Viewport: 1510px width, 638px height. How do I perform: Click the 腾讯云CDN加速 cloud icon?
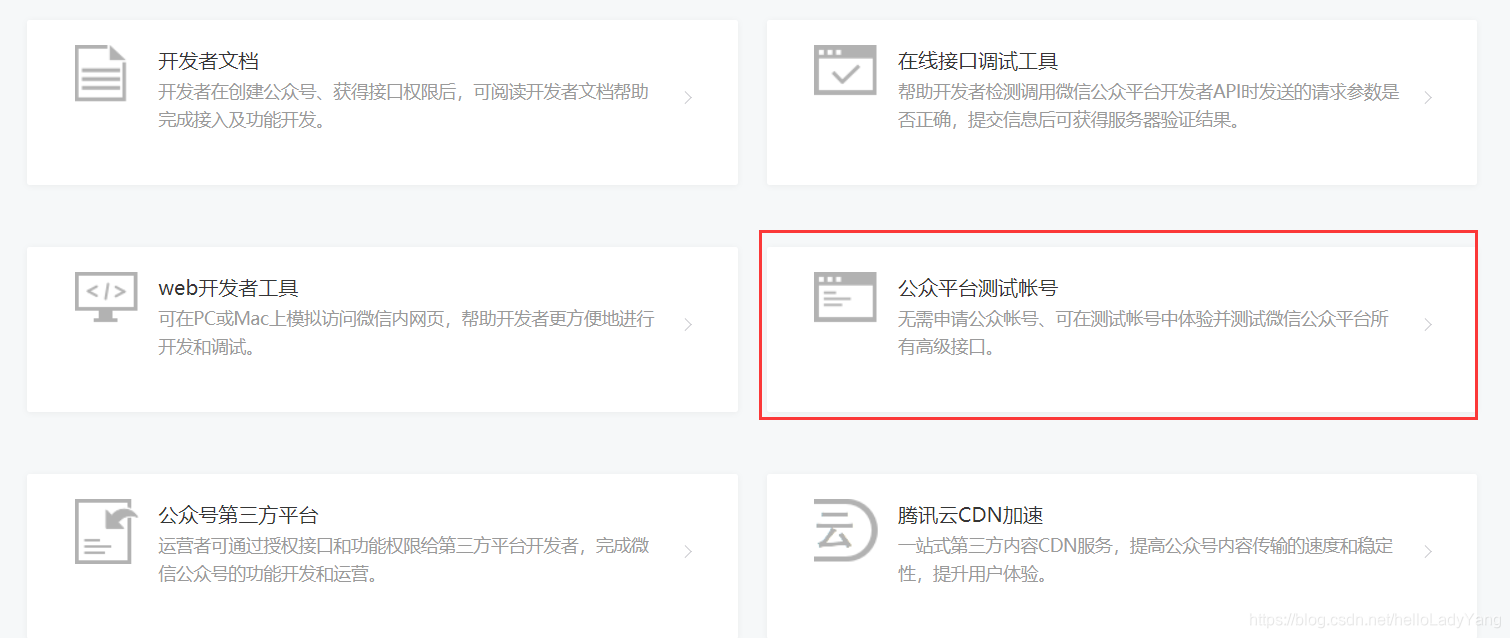click(x=845, y=528)
